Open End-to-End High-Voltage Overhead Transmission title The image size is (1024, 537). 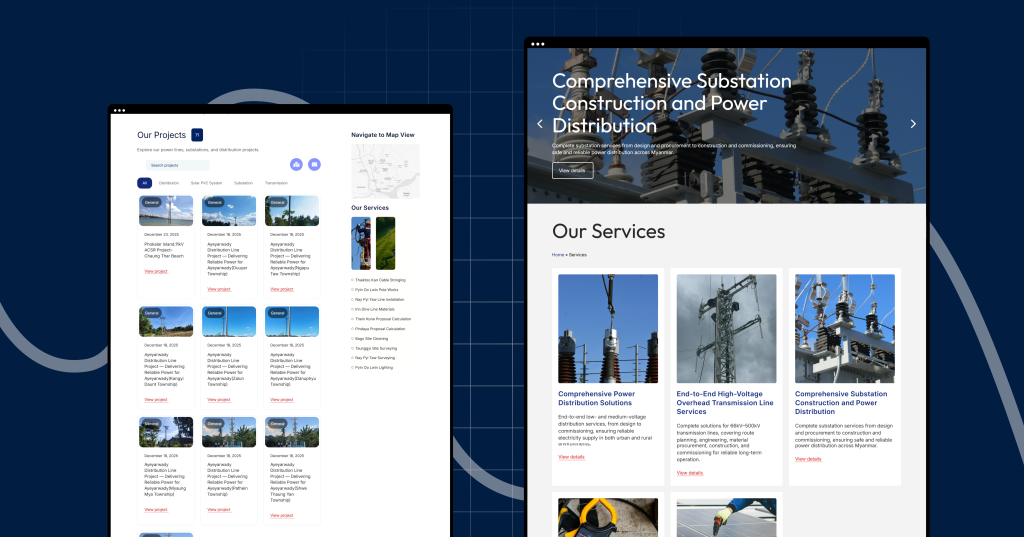[x=725, y=402]
